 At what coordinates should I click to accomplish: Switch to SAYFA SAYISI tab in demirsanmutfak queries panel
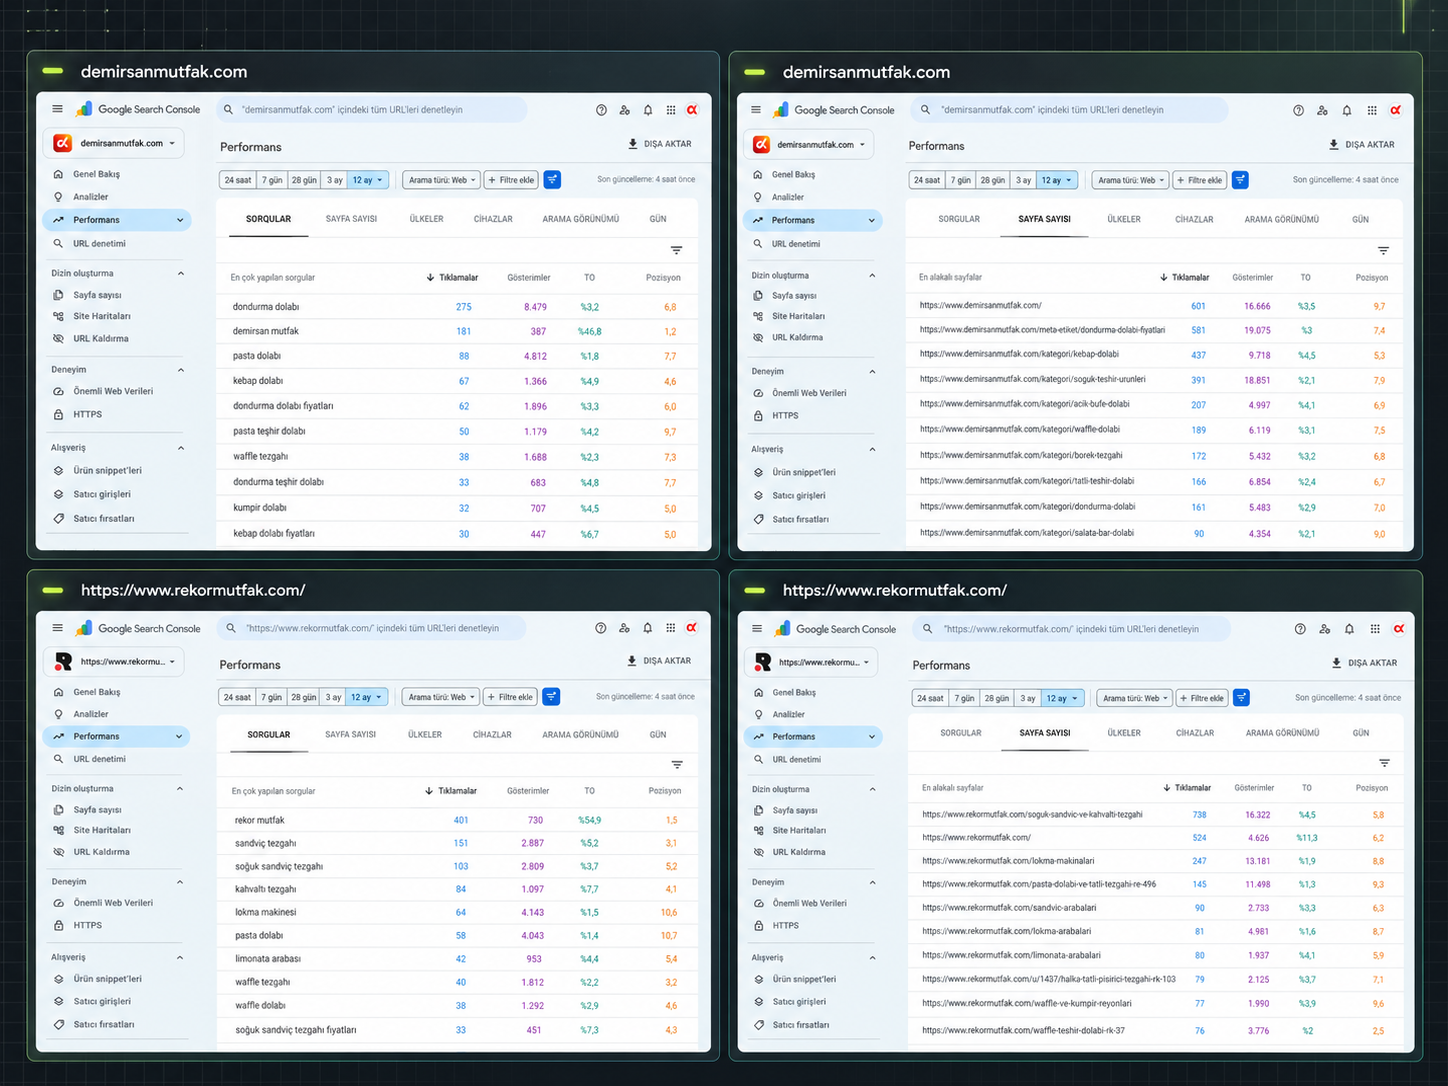351,219
